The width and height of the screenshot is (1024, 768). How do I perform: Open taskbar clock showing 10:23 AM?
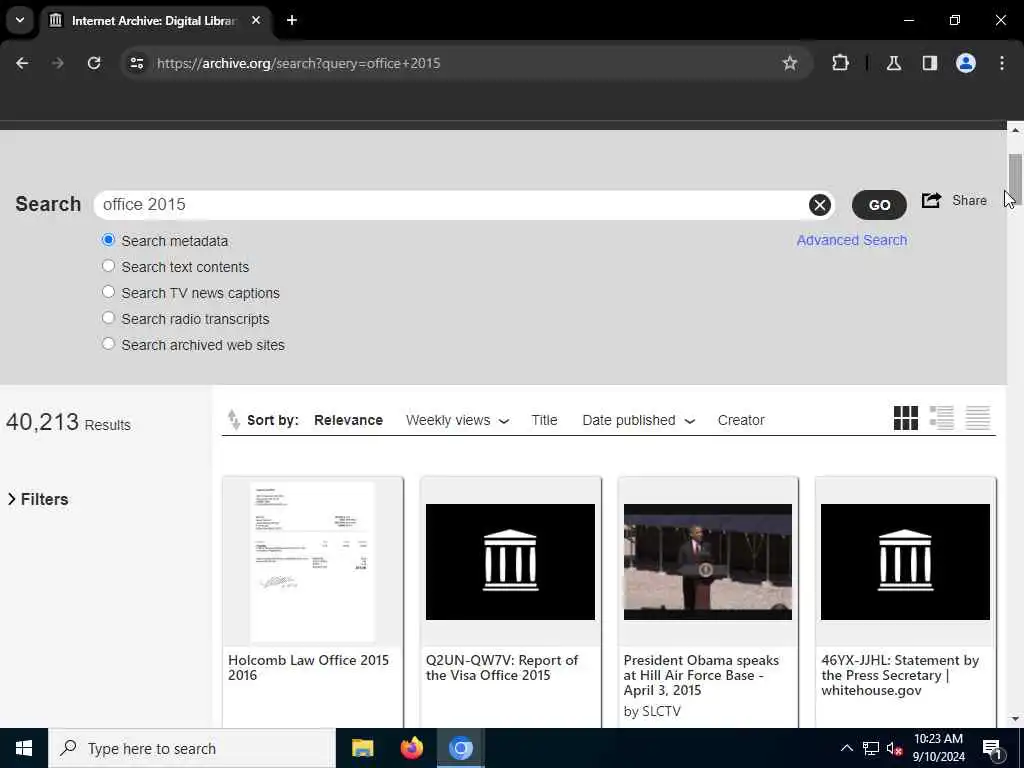coord(938,748)
